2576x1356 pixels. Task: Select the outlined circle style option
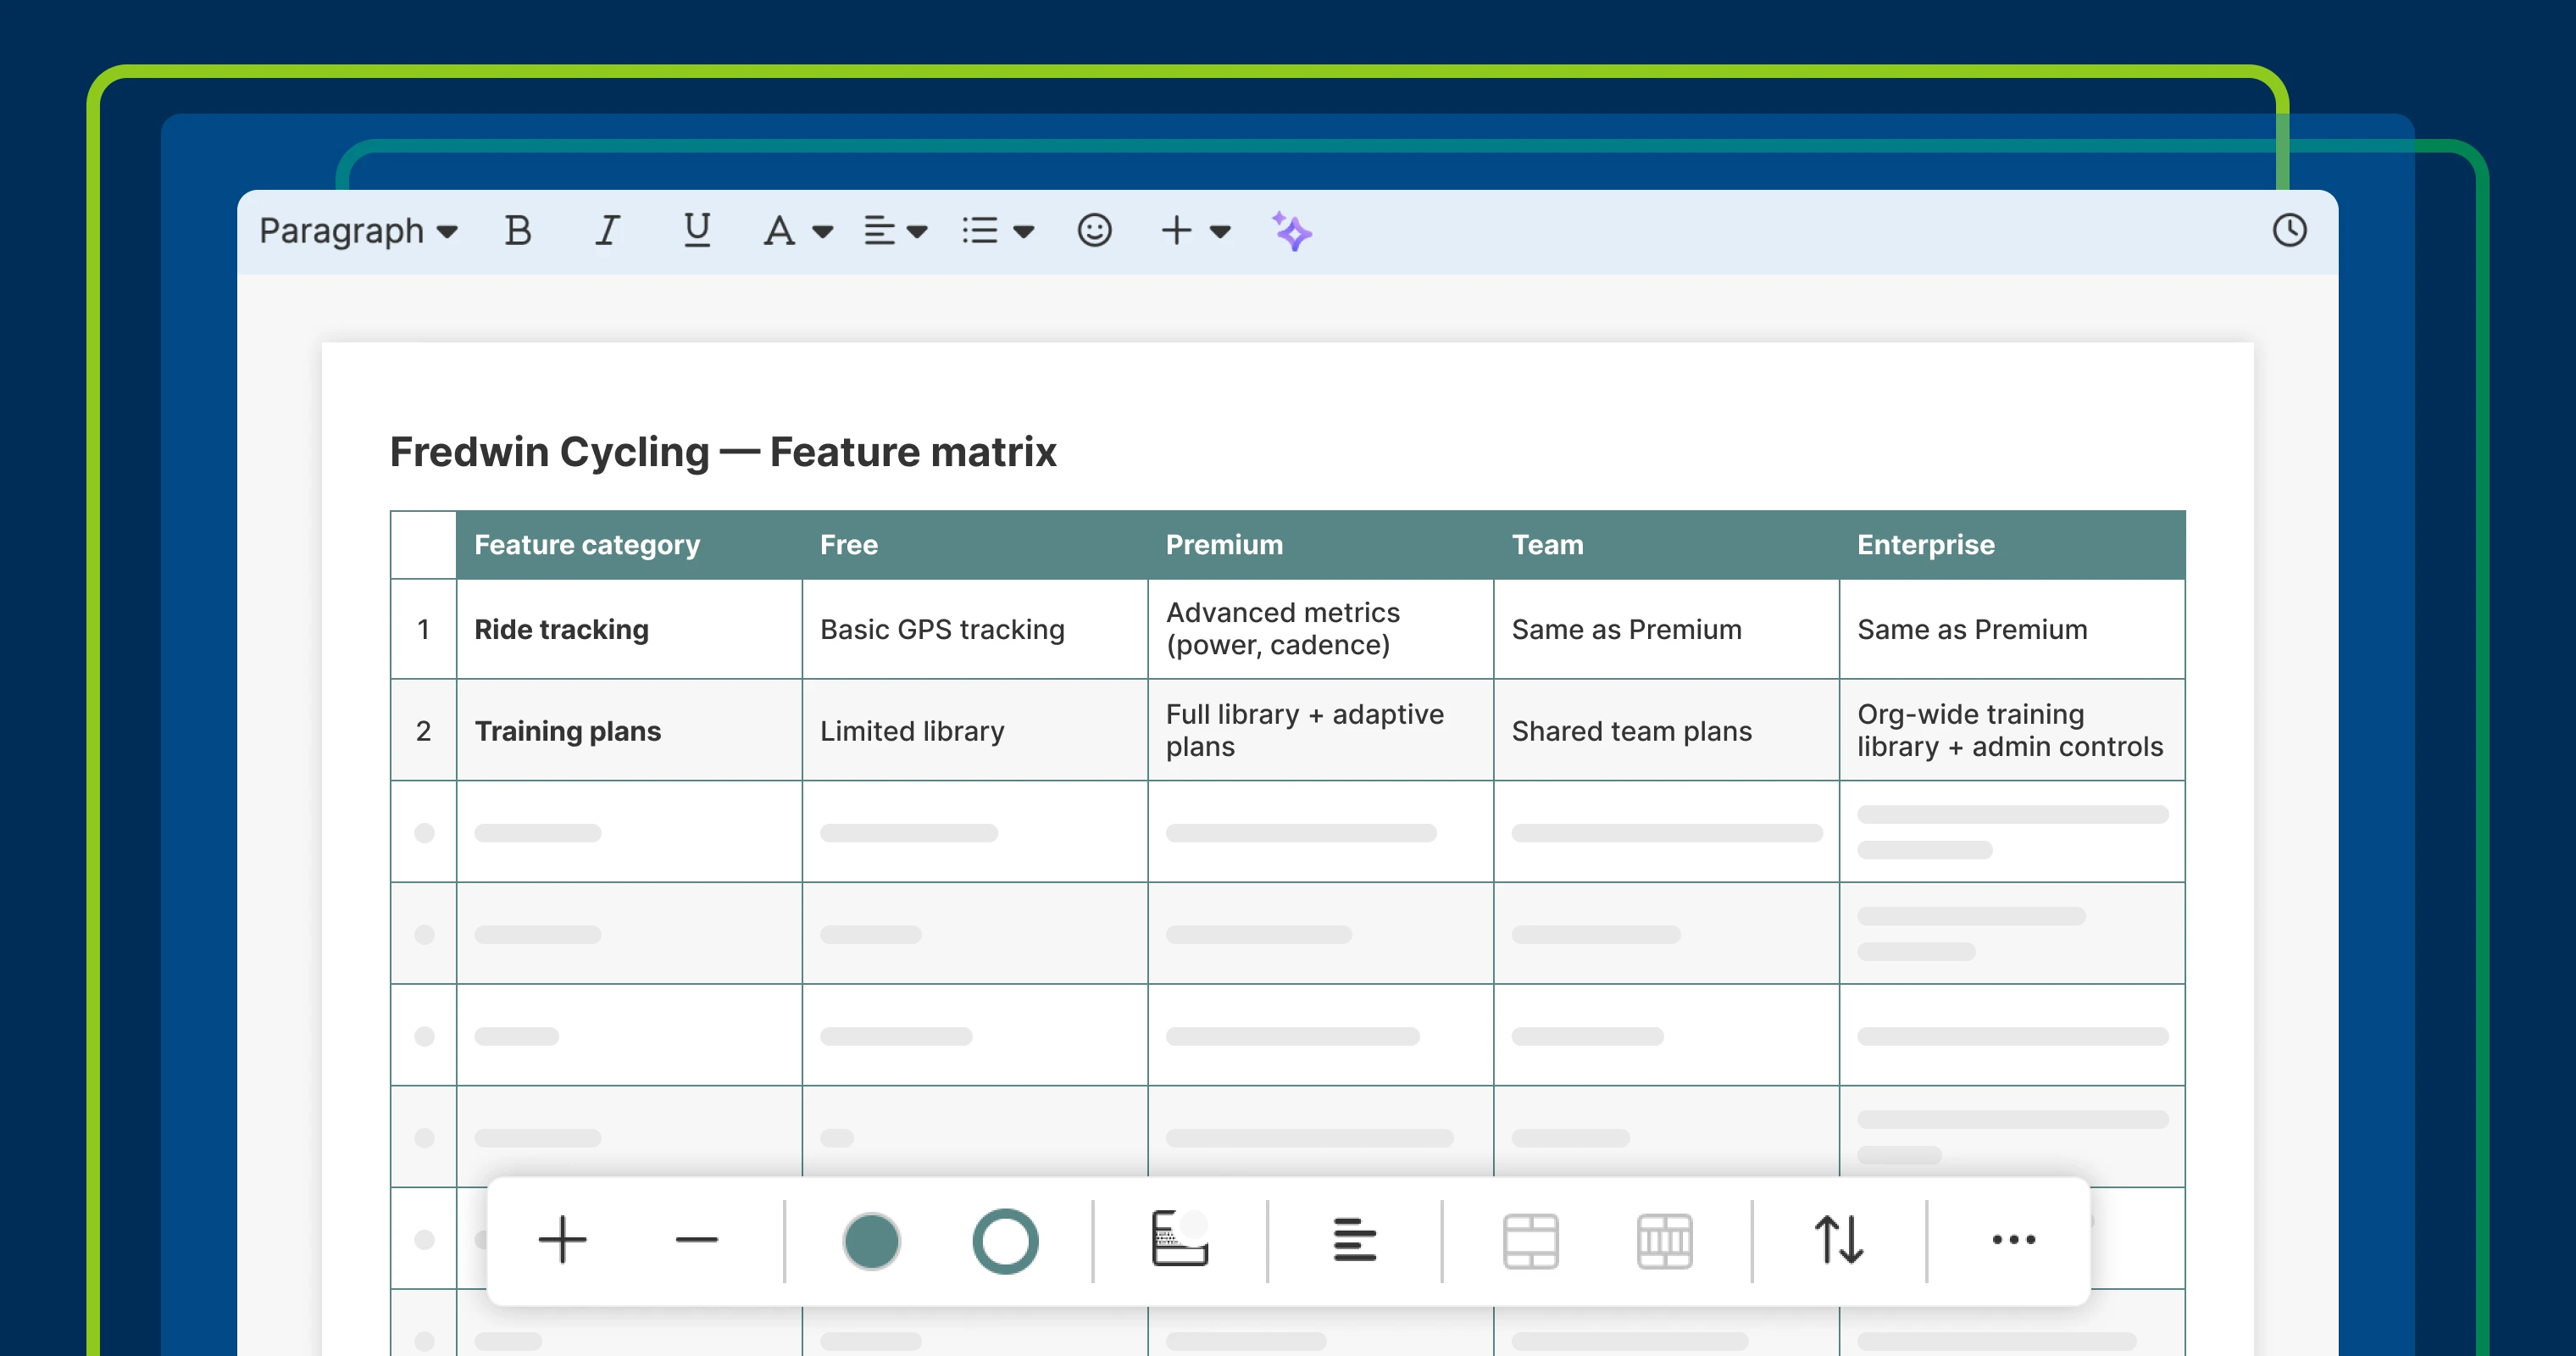[x=1007, y=1240]
